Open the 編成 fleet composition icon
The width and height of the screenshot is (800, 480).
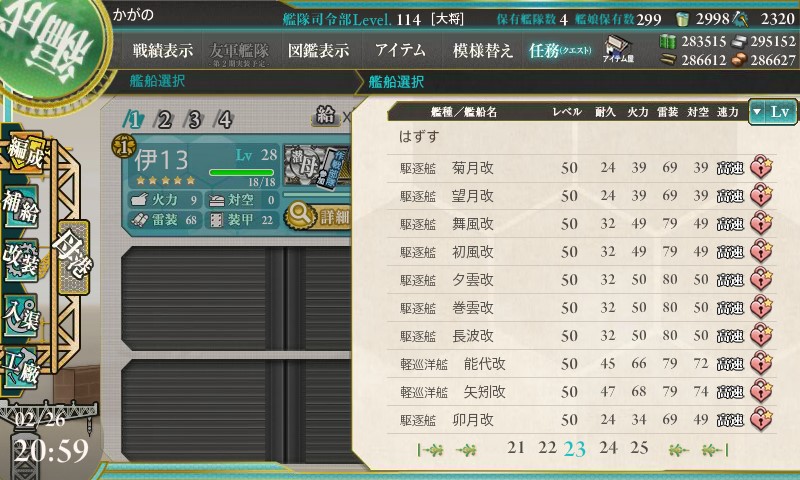click(24, 154)
